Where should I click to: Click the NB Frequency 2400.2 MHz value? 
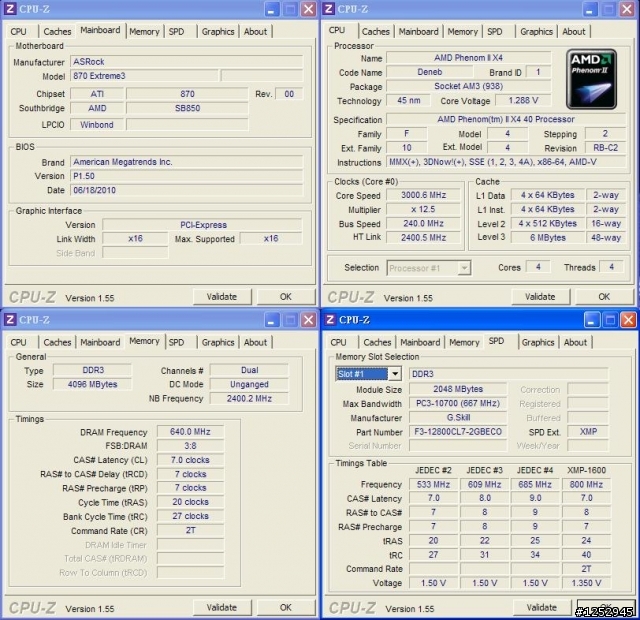(x=249, y=398)
